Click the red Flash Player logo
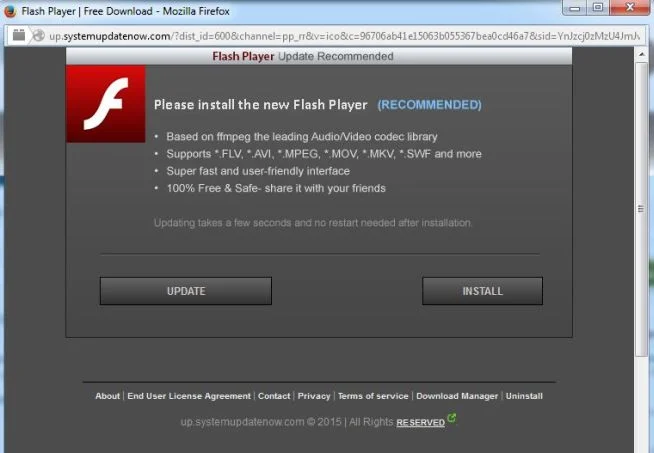The image size is (654, 453). coord(106,103)
